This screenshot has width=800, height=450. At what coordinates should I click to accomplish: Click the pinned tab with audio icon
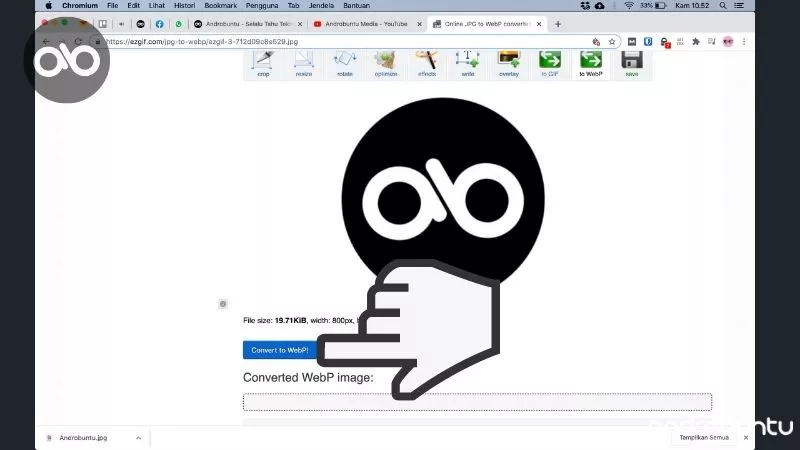121,24
